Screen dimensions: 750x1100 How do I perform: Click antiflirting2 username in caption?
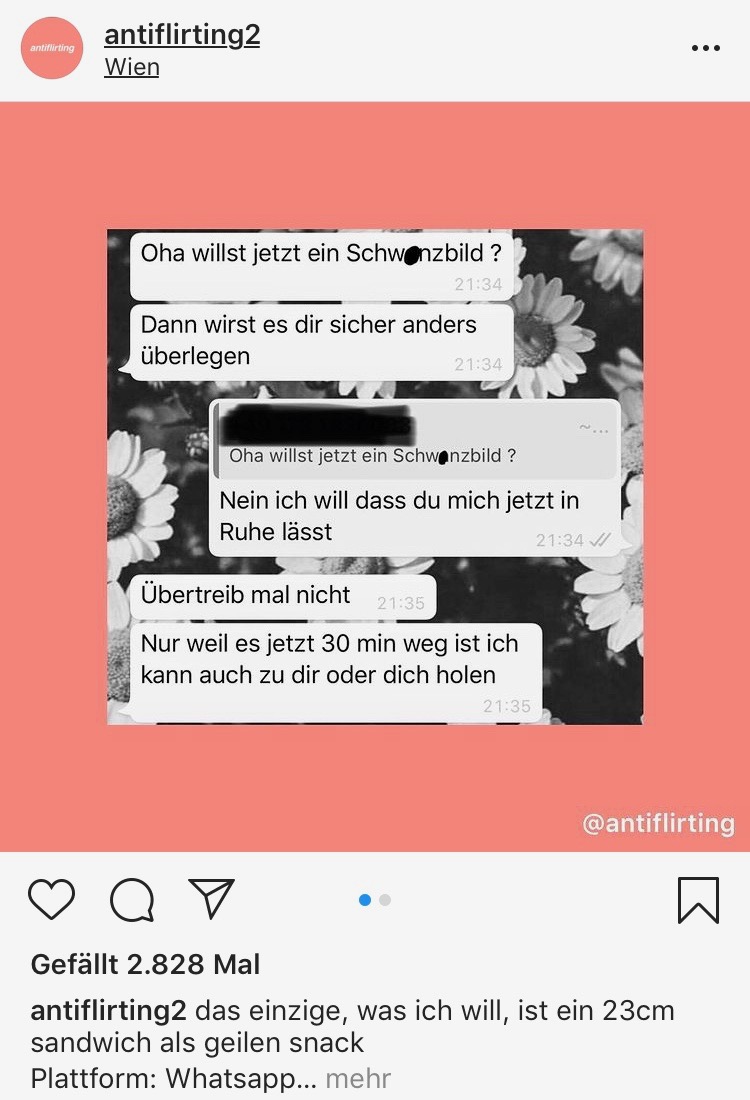(x=109, y=1011)
